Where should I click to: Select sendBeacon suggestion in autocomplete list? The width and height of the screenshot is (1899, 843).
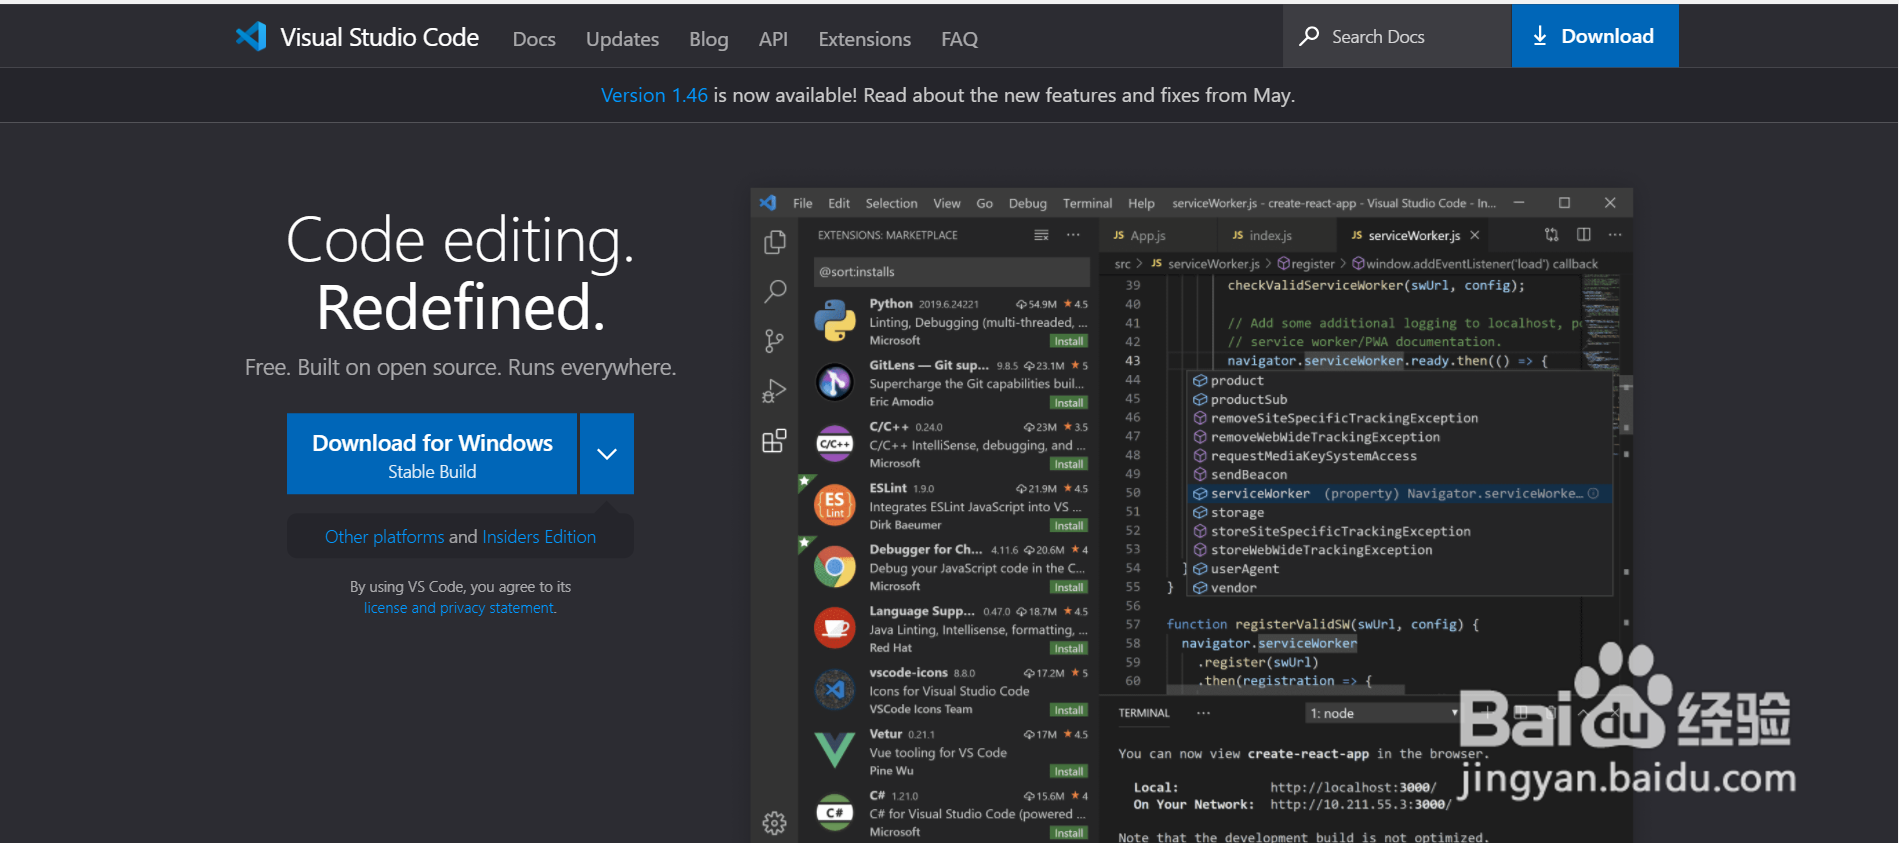click(x=1399, y=475)
